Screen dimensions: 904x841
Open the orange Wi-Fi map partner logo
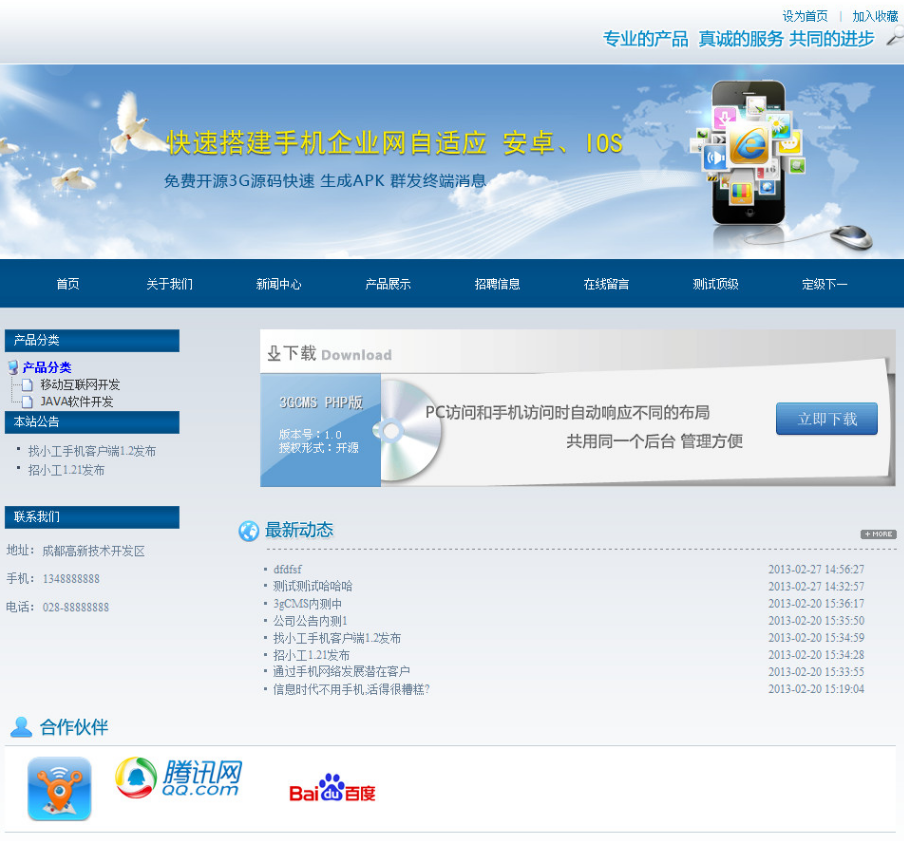coord(59,789)
